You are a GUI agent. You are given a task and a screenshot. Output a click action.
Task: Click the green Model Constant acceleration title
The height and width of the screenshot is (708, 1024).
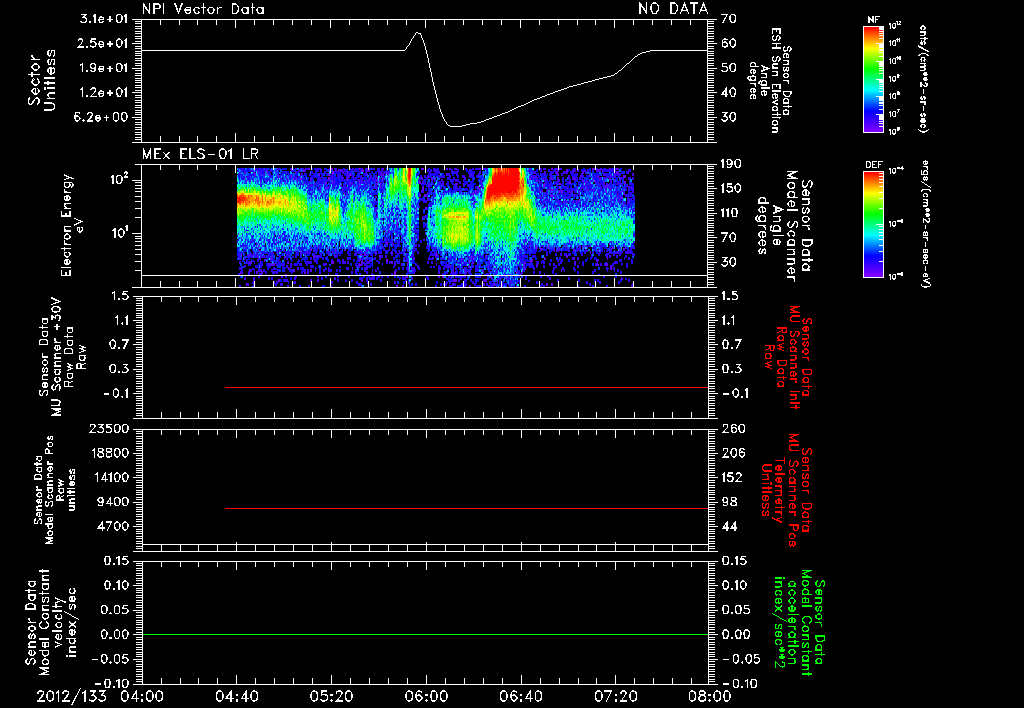[799, 622]
